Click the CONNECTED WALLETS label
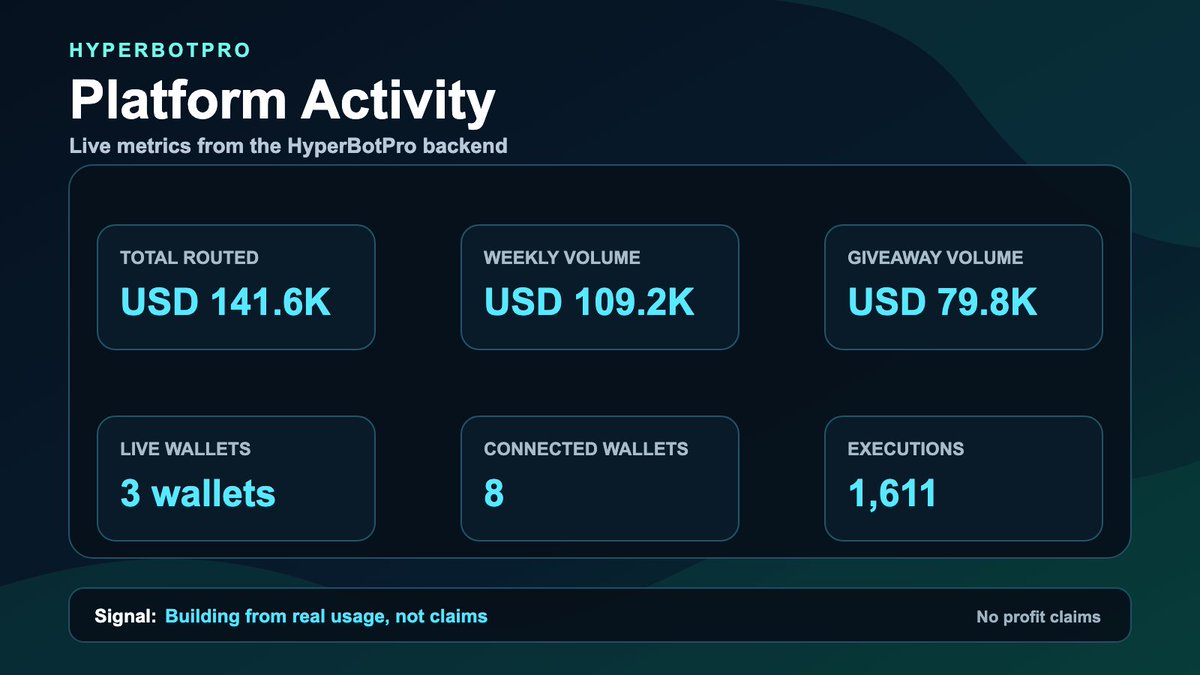Screen dimensions: 1200x675 pos(586,449)
